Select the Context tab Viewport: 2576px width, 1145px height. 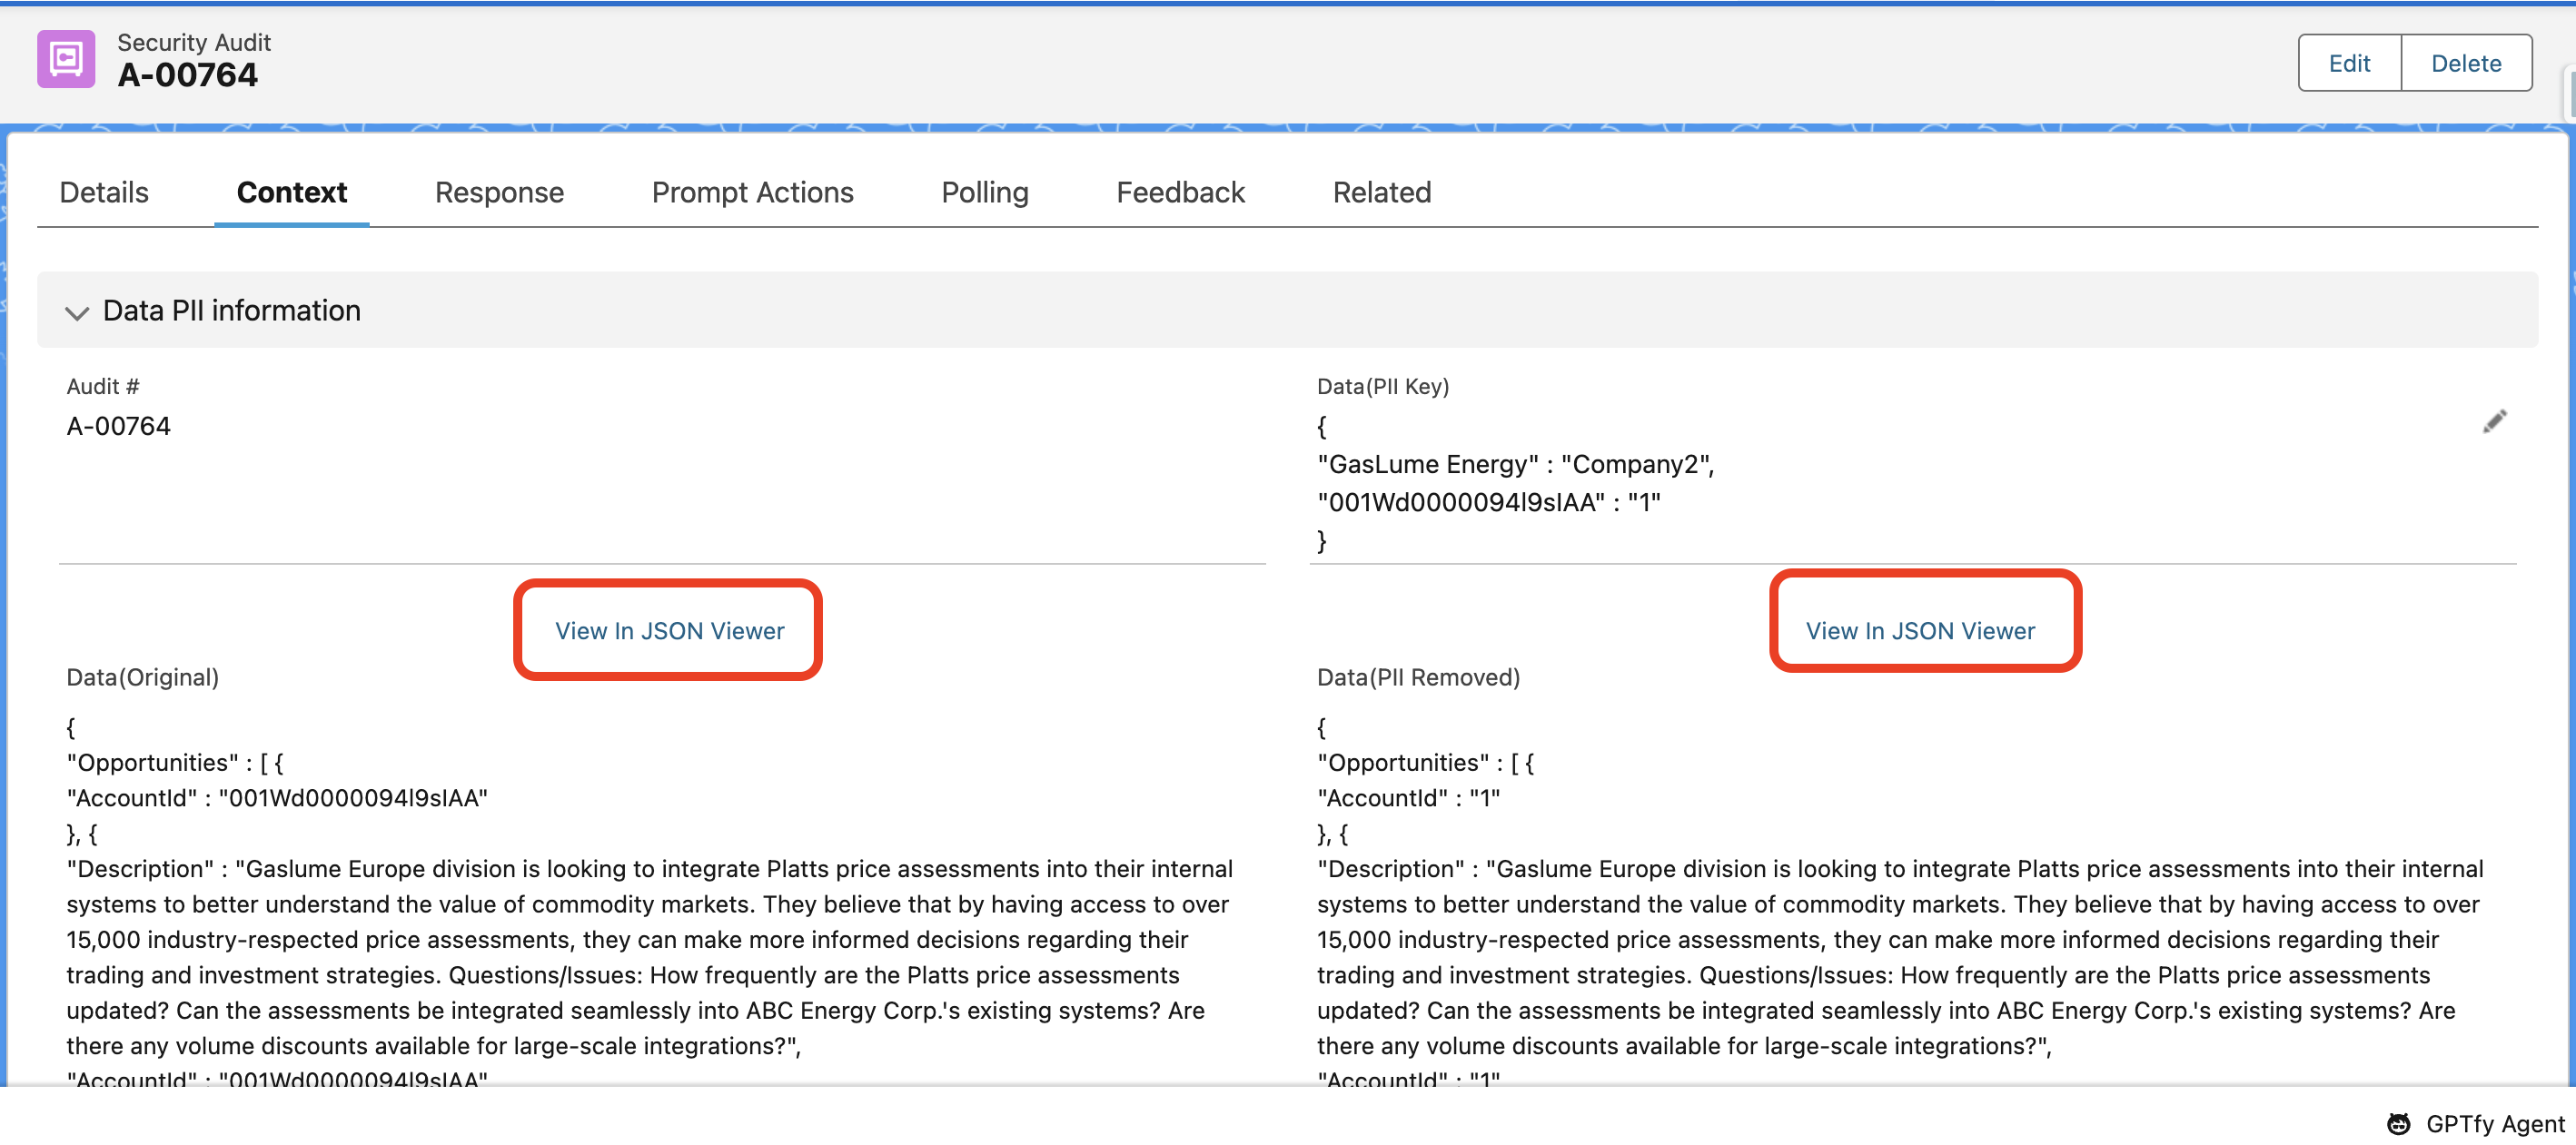[291, 192]
